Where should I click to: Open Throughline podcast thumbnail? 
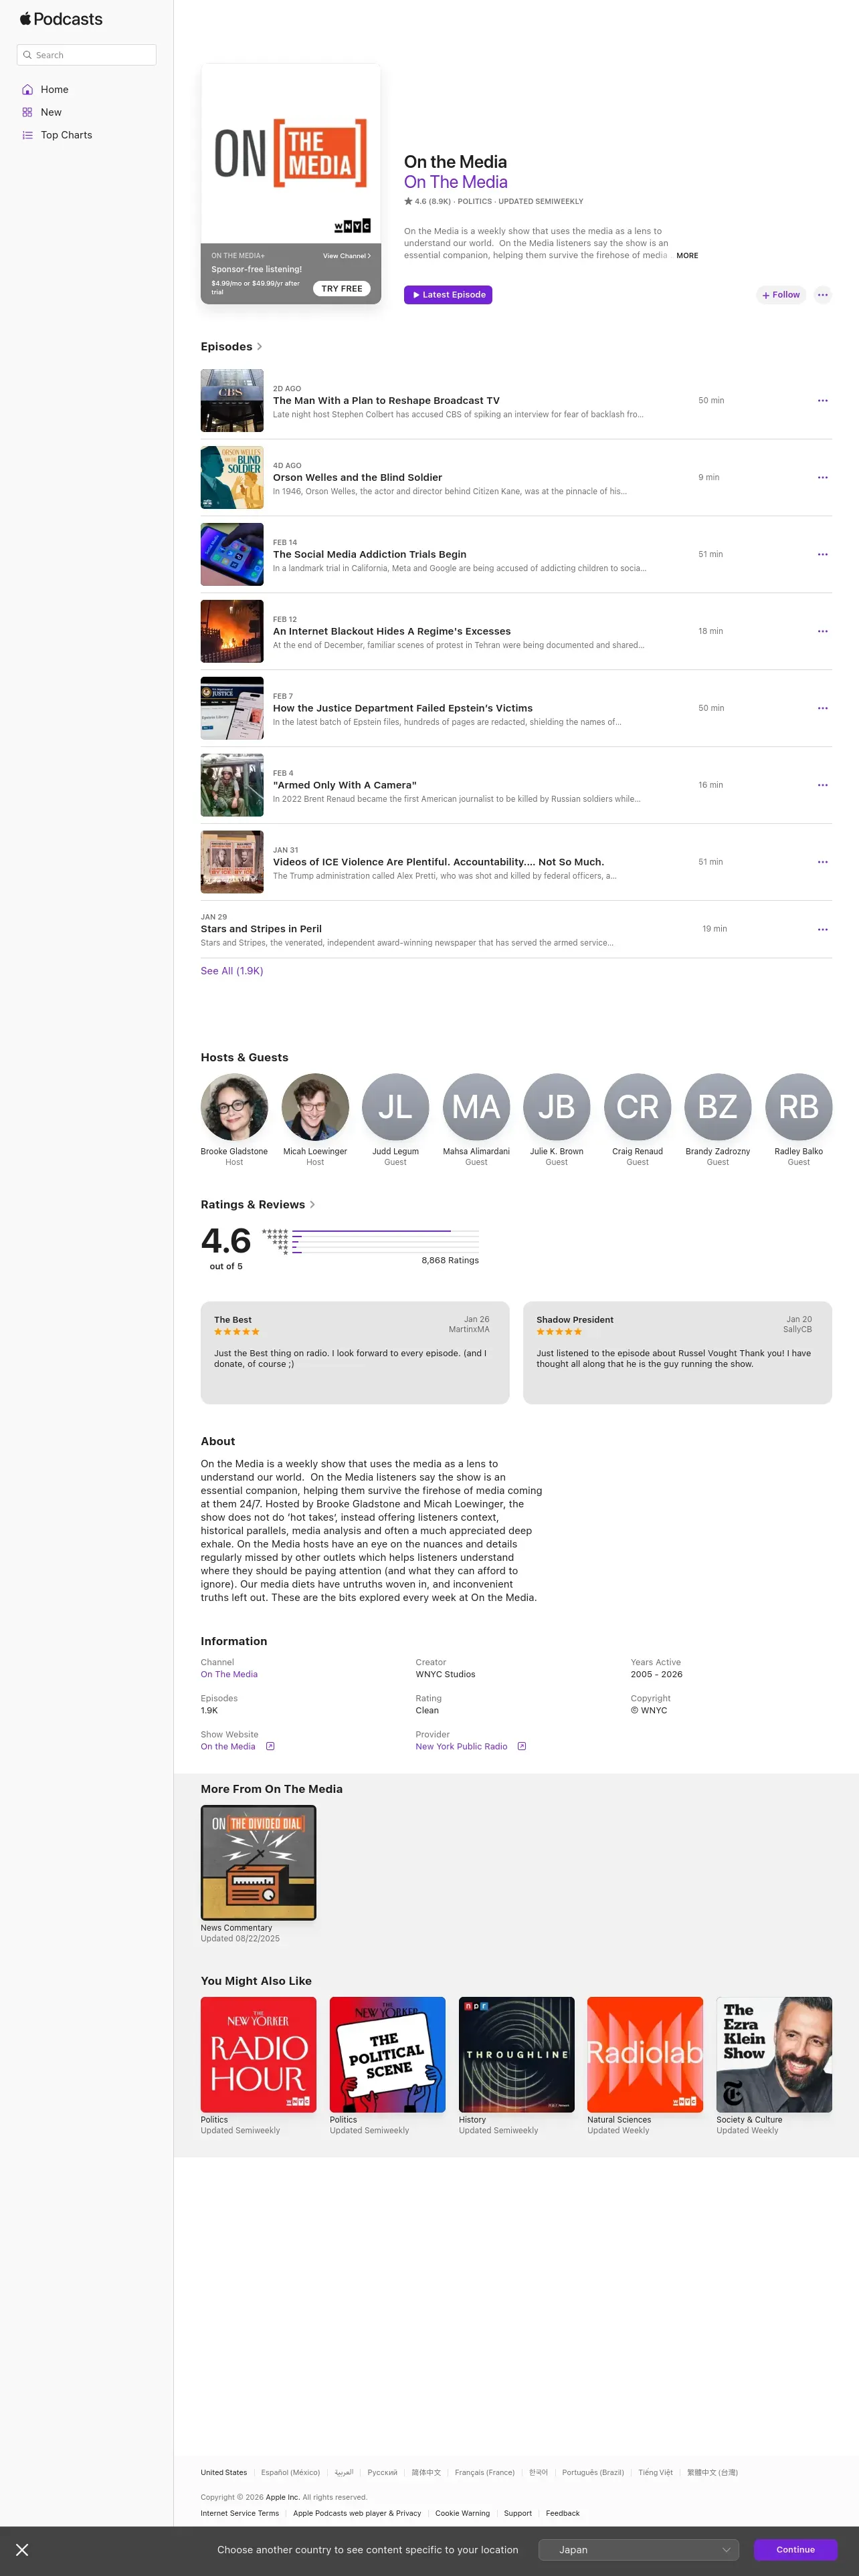point(516,2055)
